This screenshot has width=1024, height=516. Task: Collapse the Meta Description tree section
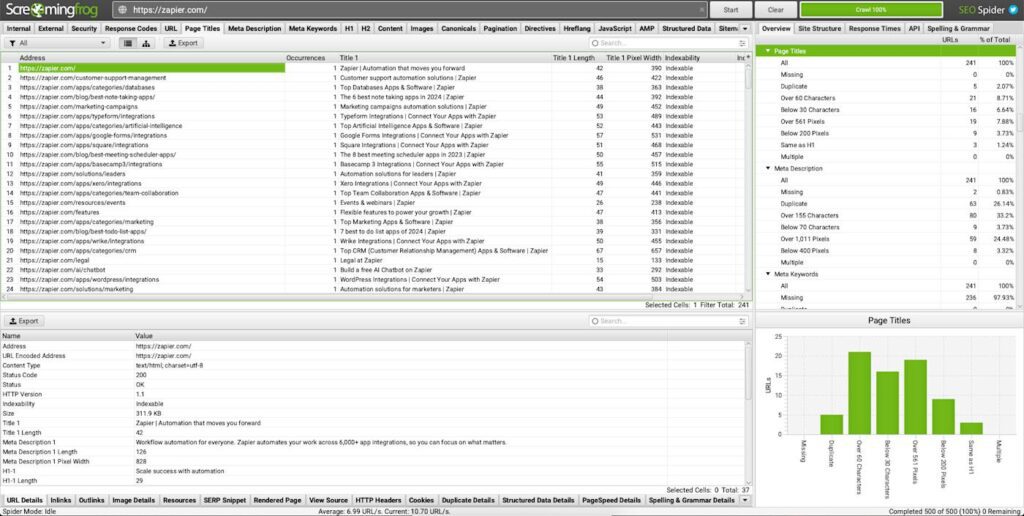(x=768, y=169)
